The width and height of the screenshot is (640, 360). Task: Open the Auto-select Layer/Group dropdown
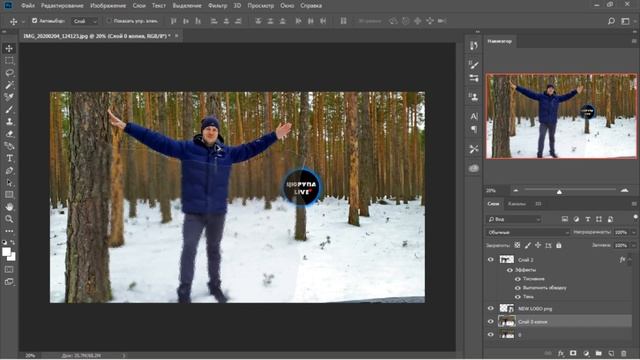tap(85, 21)
